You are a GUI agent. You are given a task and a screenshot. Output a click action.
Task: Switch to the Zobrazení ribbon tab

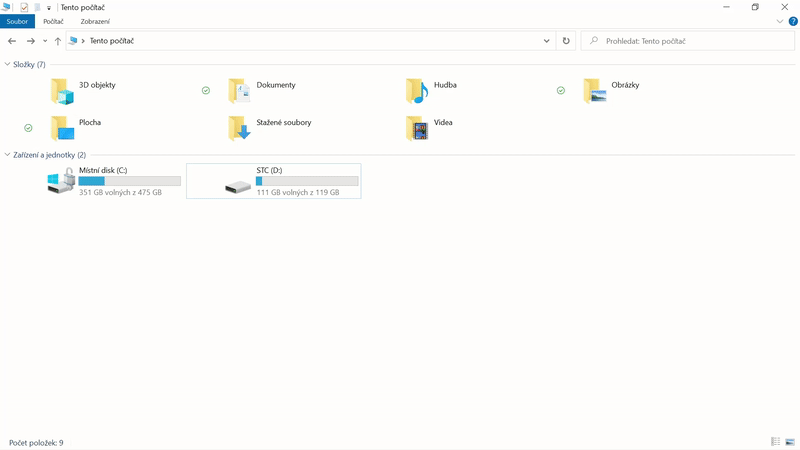click(x=95, y=21)
